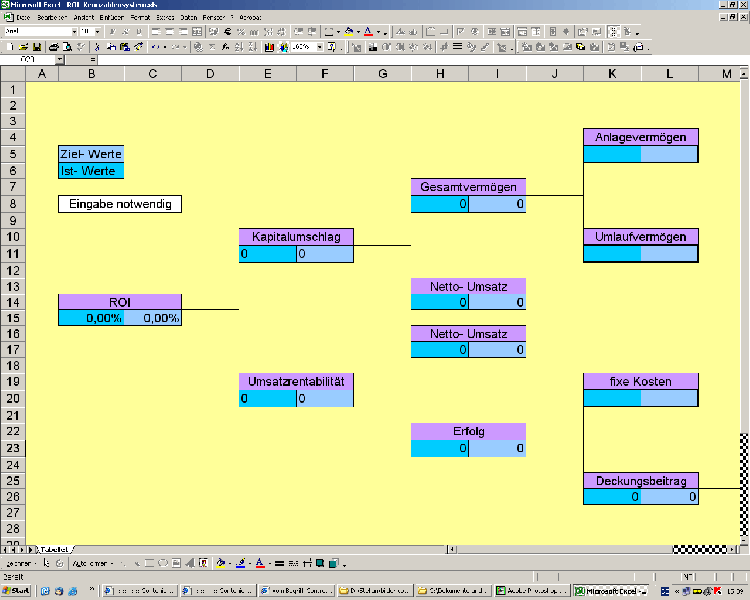750x600 pixels.
Task: Click the red font color swatch in formatting toolbar
Action: (368, 32)
